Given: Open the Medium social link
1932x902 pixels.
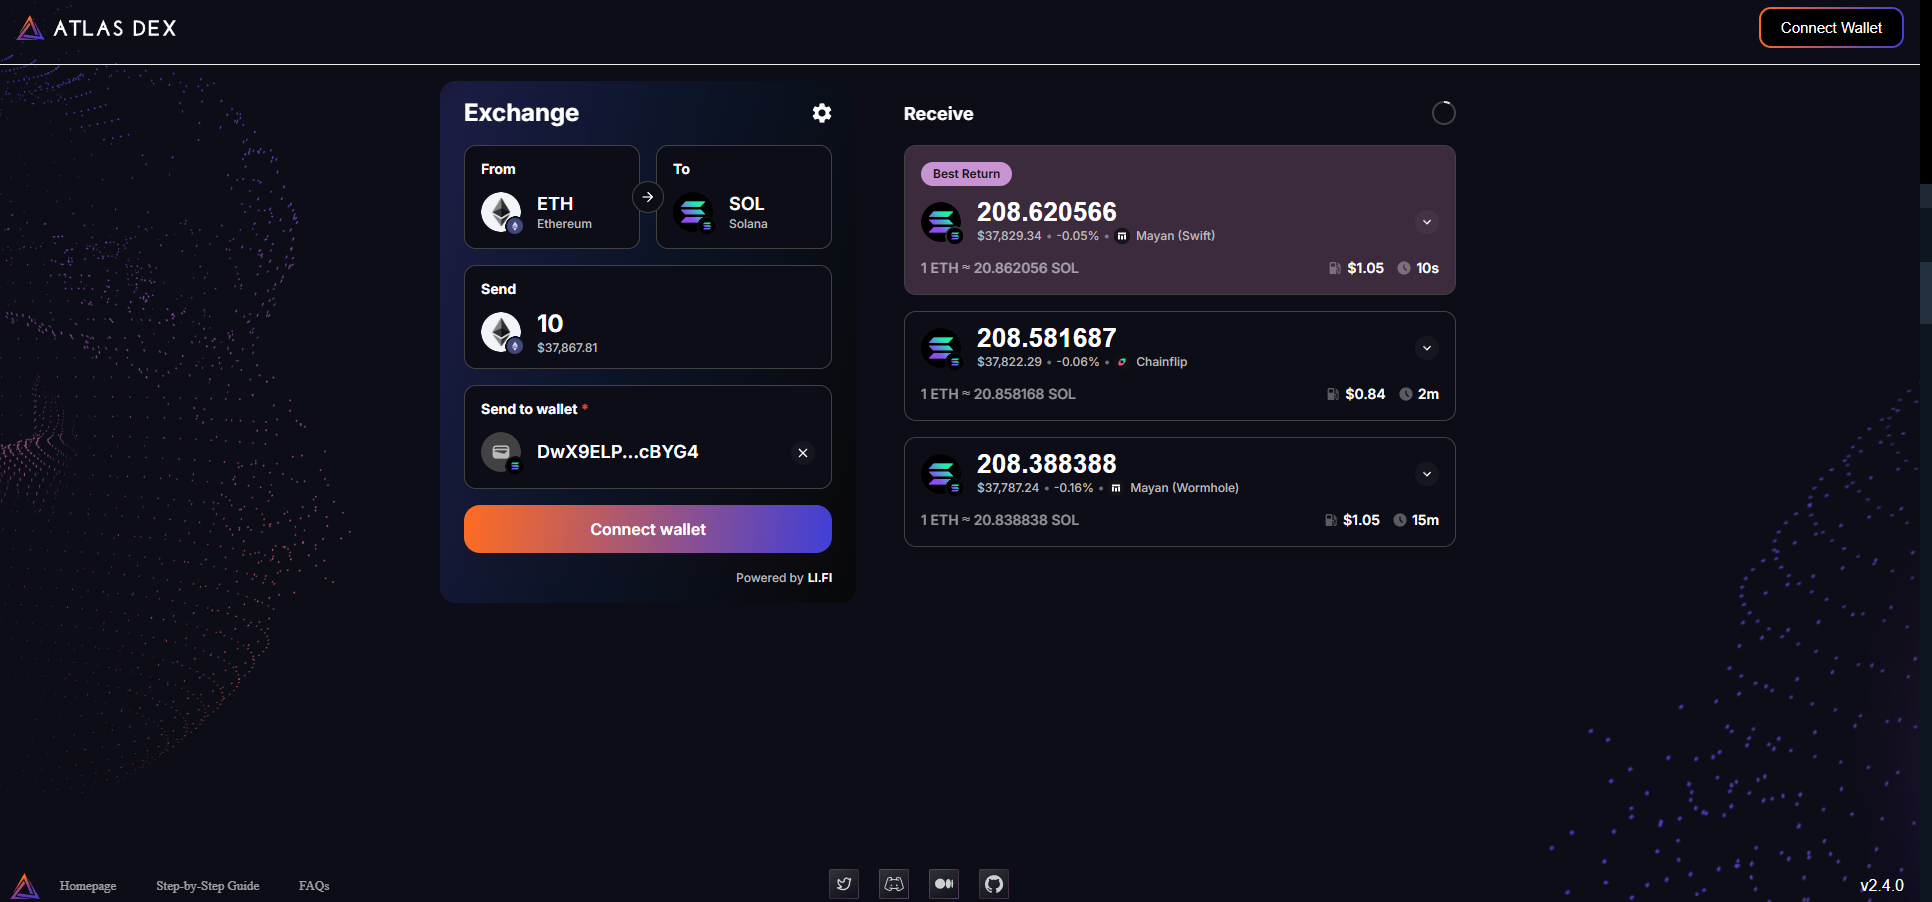Looking at the screenshot, I should click(943, 884).
